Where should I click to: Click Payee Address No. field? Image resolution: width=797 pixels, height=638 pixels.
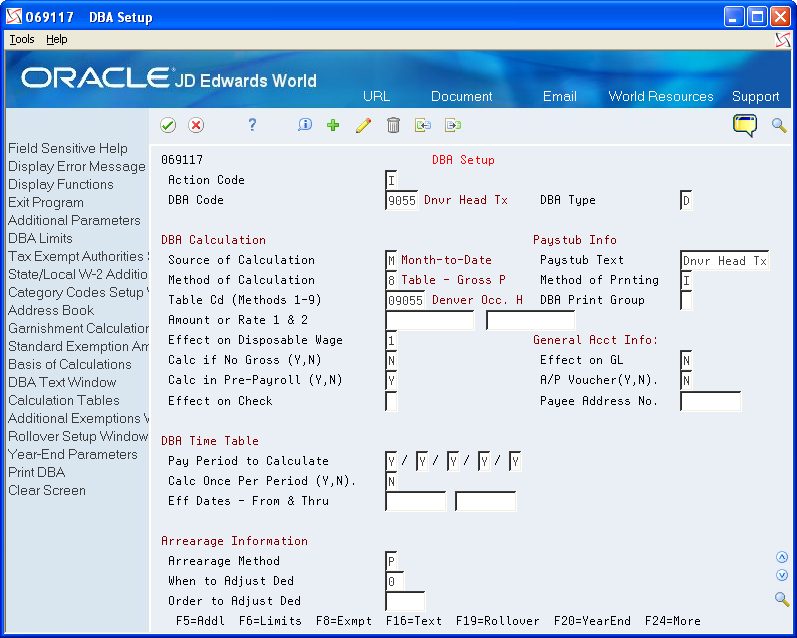(710, 401)
